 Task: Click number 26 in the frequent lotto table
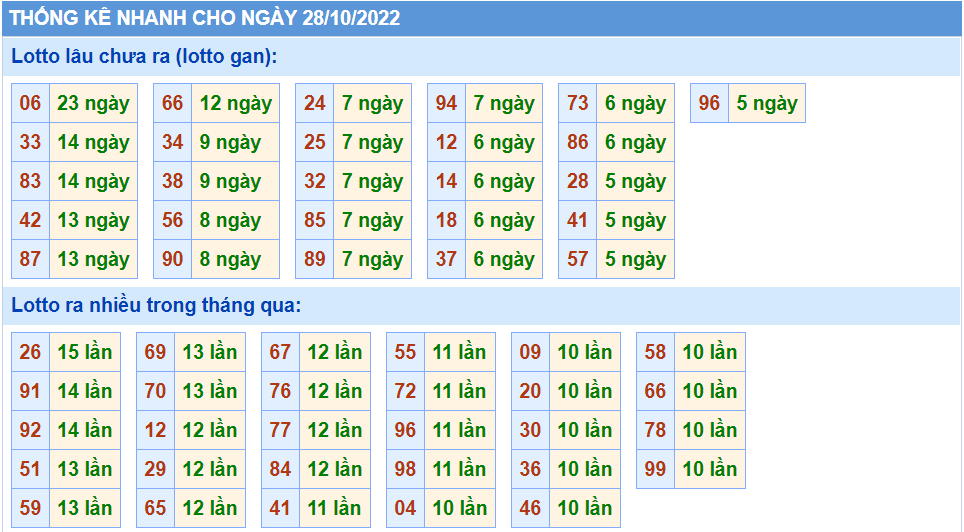coord(30,352)
